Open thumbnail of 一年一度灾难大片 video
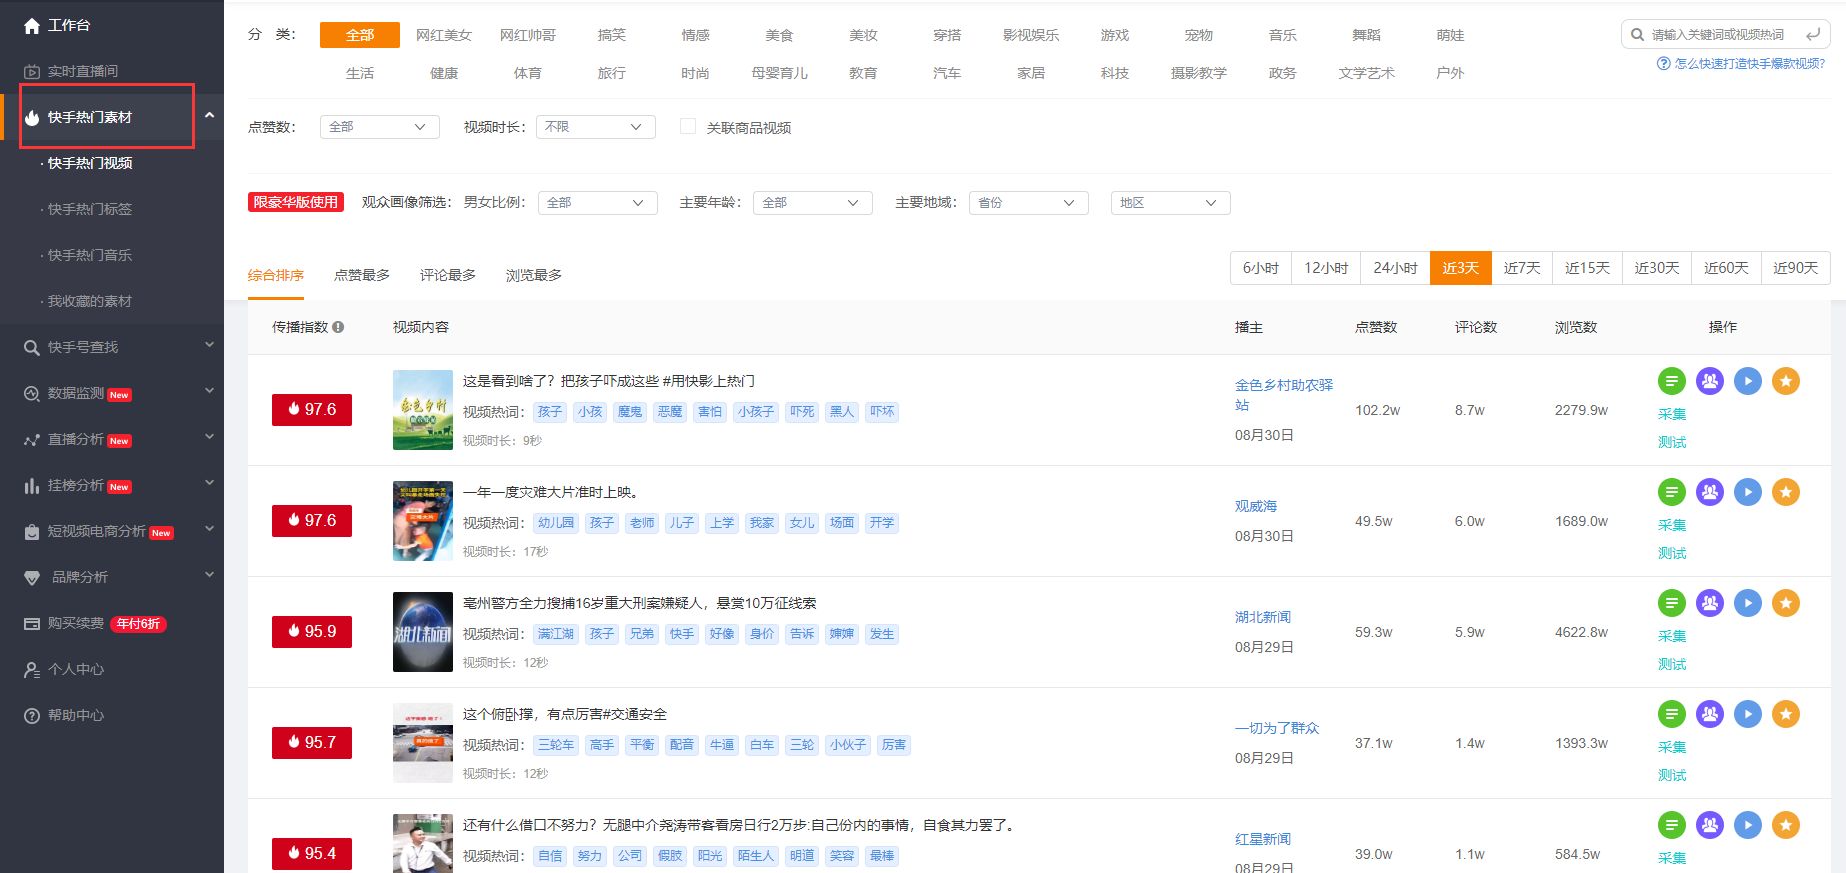Image resolution: width=1846 pixels, height=873 pixels. [x=423, y=521]
